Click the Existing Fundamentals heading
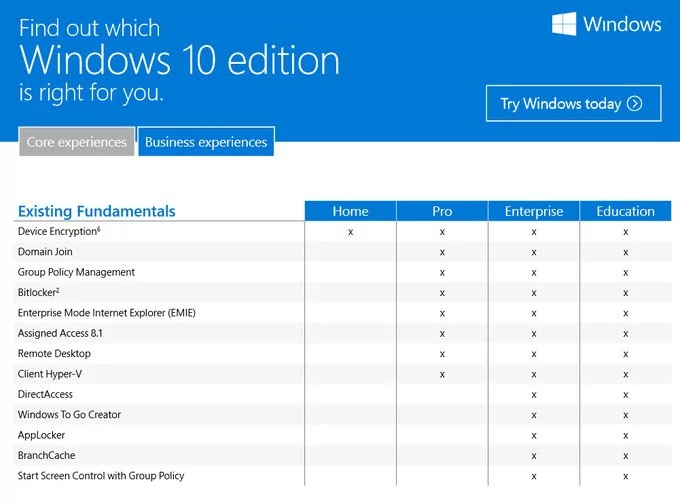The width and height of the screenshot is (680, 503). coord(97,211)
